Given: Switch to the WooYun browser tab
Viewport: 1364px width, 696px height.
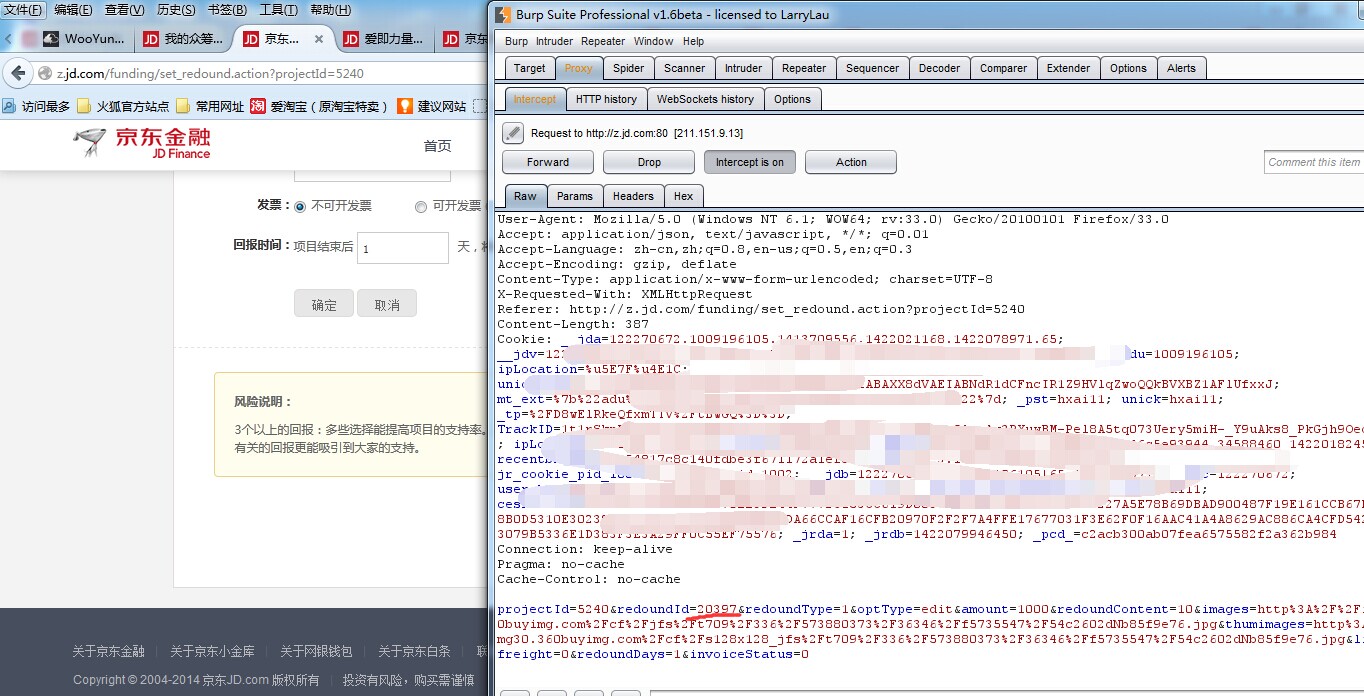Looking at the screenshot, I should click(x=84, y=40).
